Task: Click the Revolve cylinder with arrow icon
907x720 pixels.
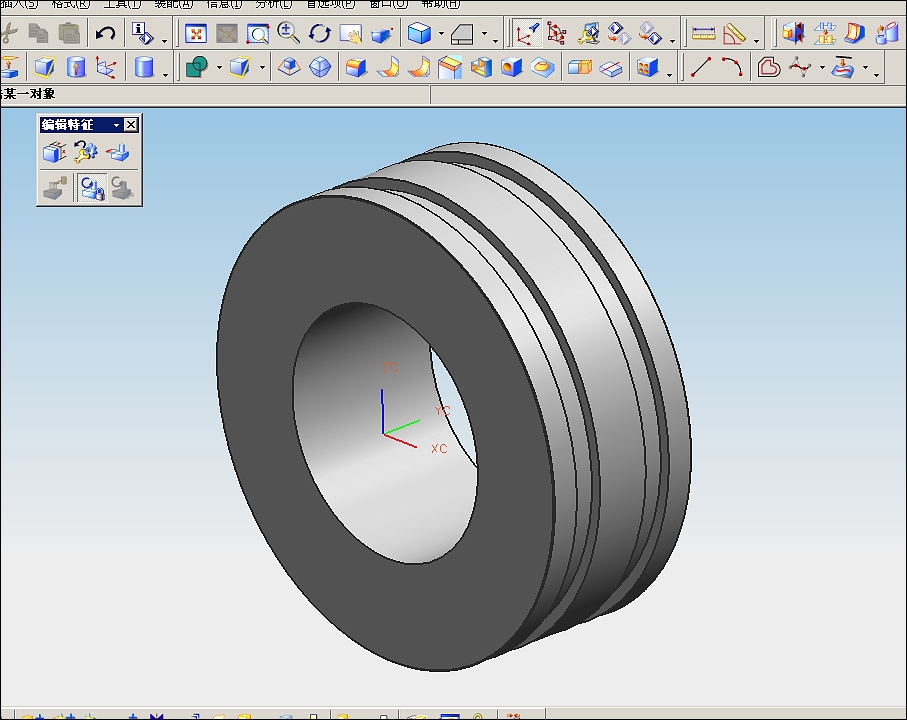Action: coord(76,67)
